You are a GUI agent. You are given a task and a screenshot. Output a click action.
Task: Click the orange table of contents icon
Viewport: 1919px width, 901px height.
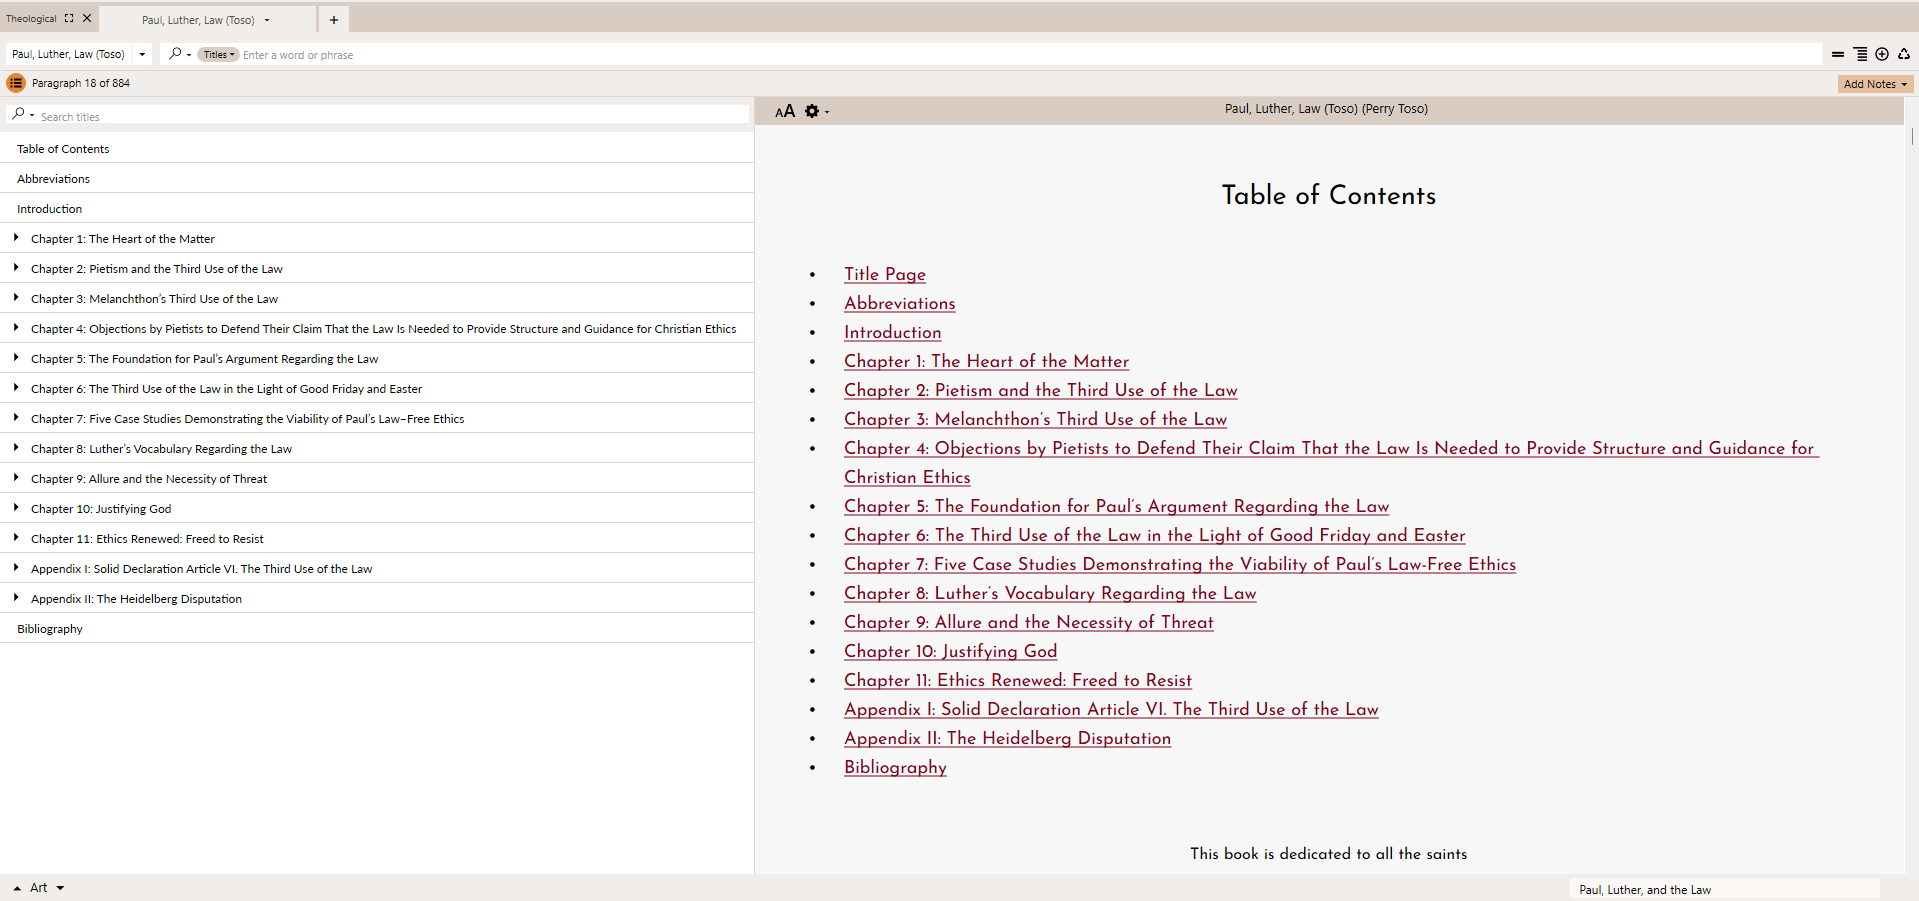click(x=16, y=83)
